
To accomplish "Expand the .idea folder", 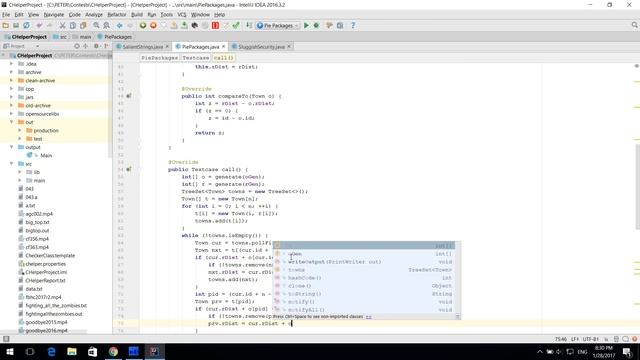I will coord(11,64).
